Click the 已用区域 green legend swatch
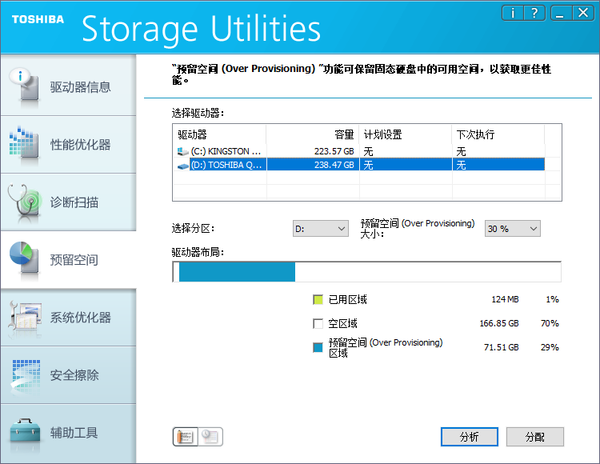This screenshot has height=464, width=600. (x=318, y=300)
